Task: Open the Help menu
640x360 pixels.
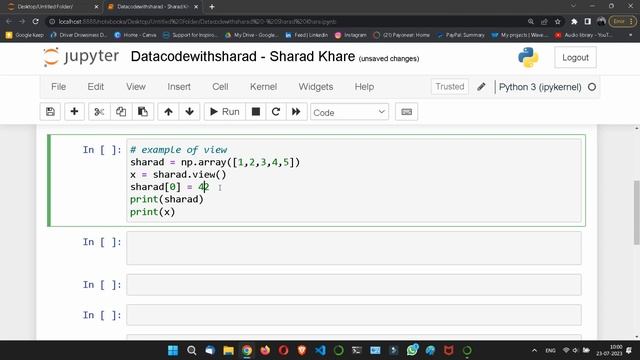Action: pos(364,87)
